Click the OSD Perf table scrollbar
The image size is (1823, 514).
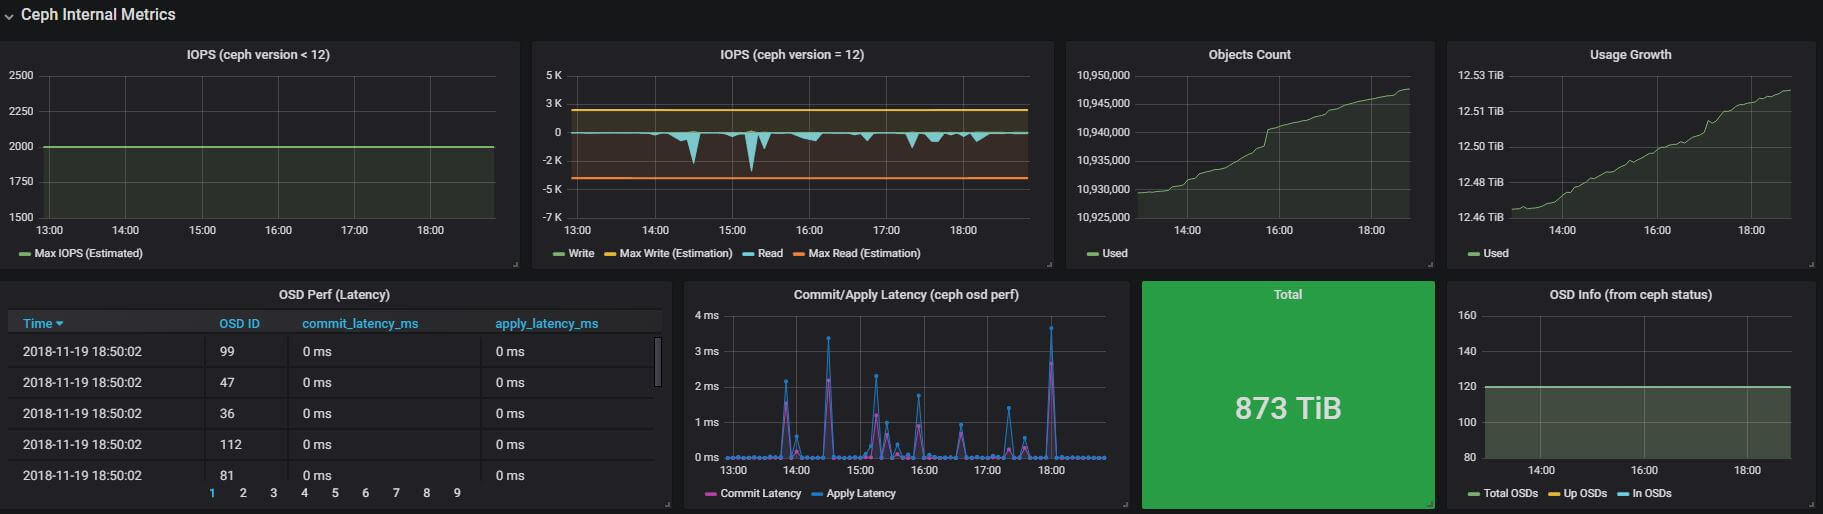(657, 361)
